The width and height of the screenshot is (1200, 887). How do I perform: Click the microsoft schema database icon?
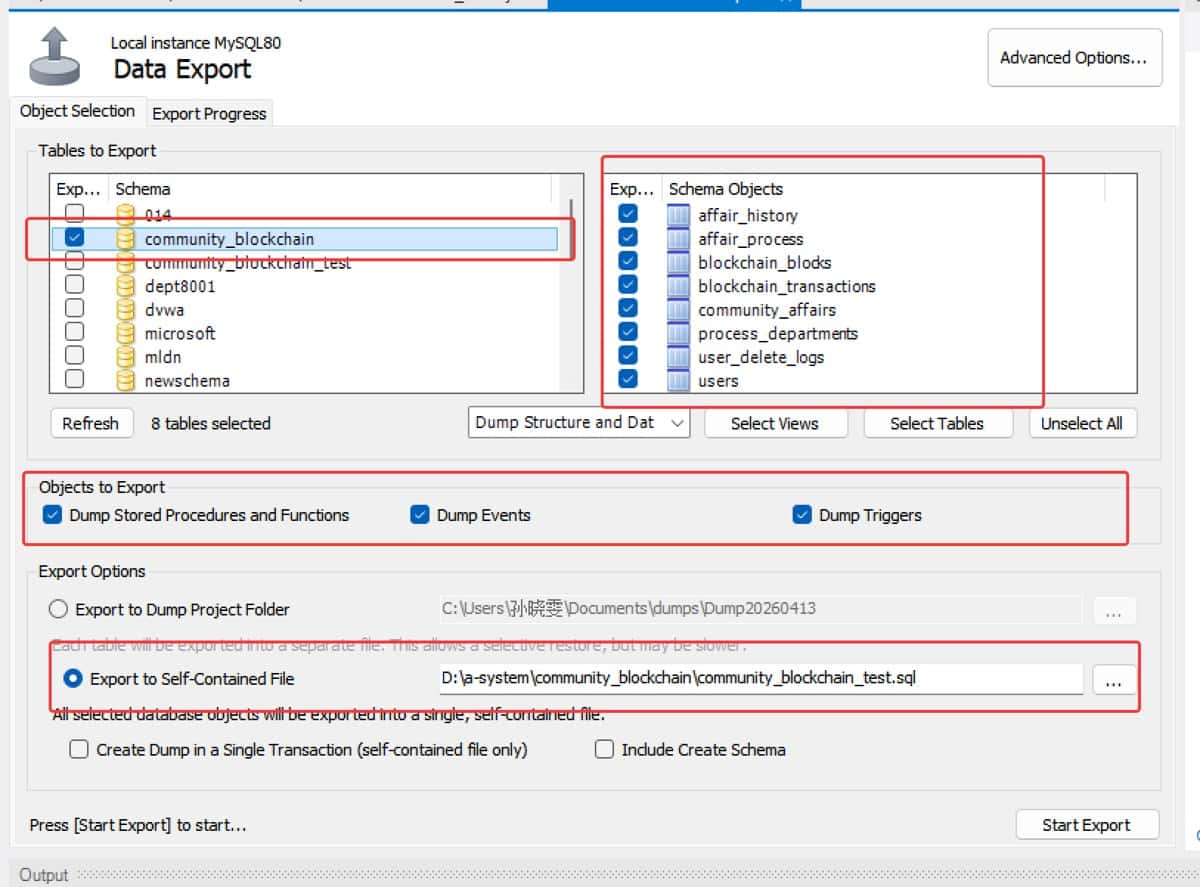(125, 334)
